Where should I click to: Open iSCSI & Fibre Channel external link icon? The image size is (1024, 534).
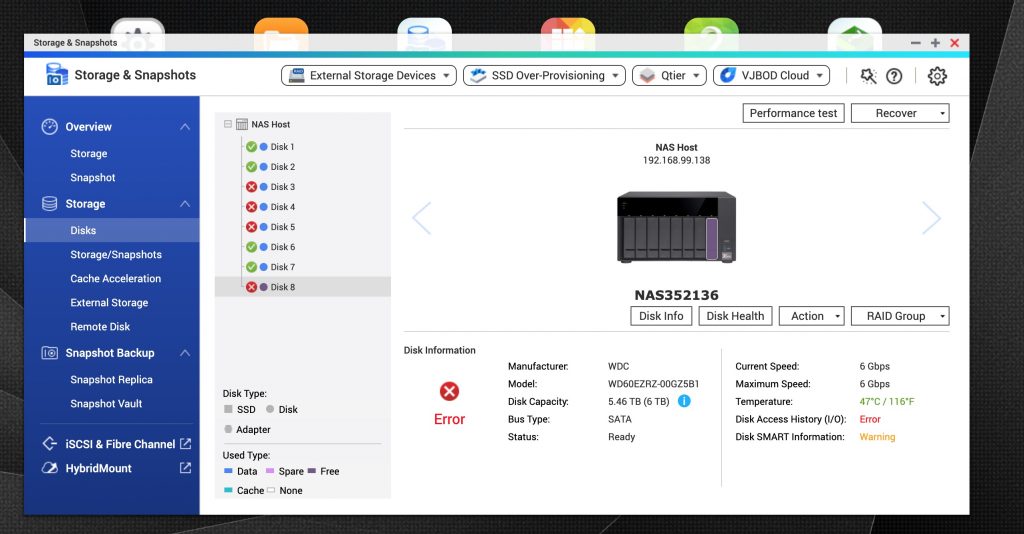click(185, 444)
